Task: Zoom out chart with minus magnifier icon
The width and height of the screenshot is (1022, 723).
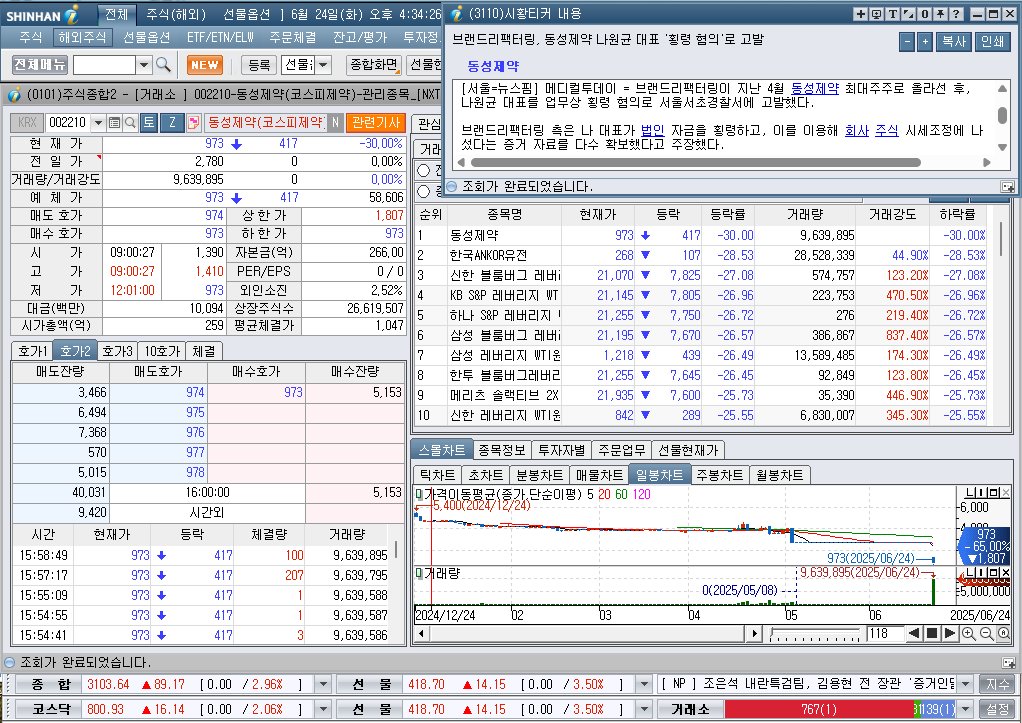Action: 986,634
